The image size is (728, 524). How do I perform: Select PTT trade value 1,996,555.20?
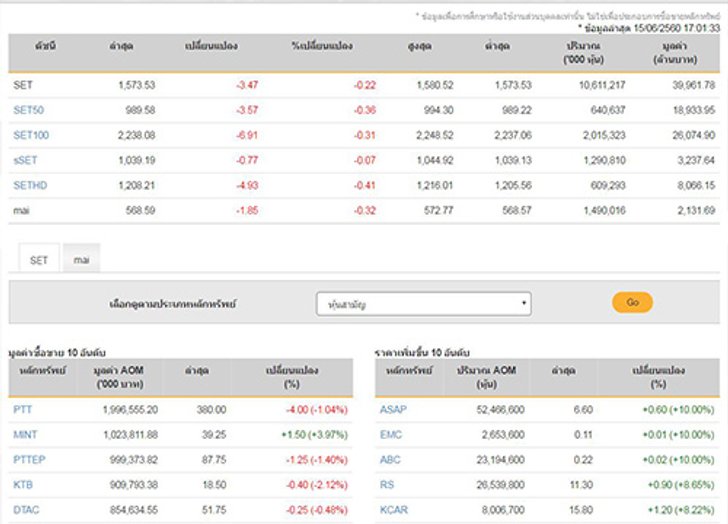click(130, 409)
